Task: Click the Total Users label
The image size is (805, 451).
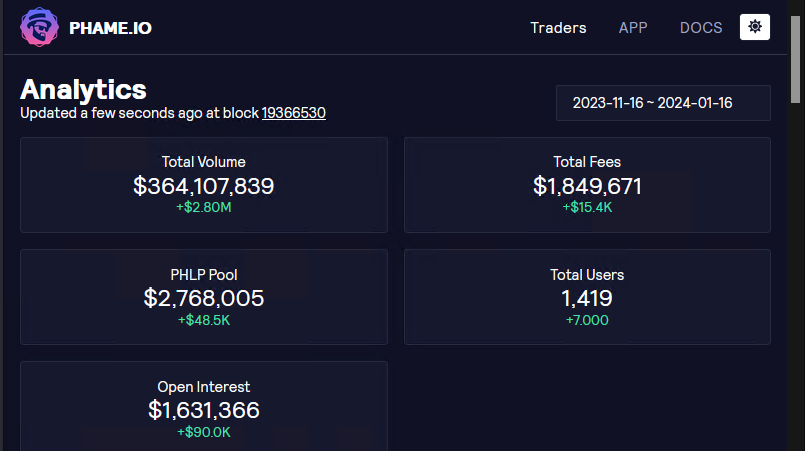Action: coord(587,275)
